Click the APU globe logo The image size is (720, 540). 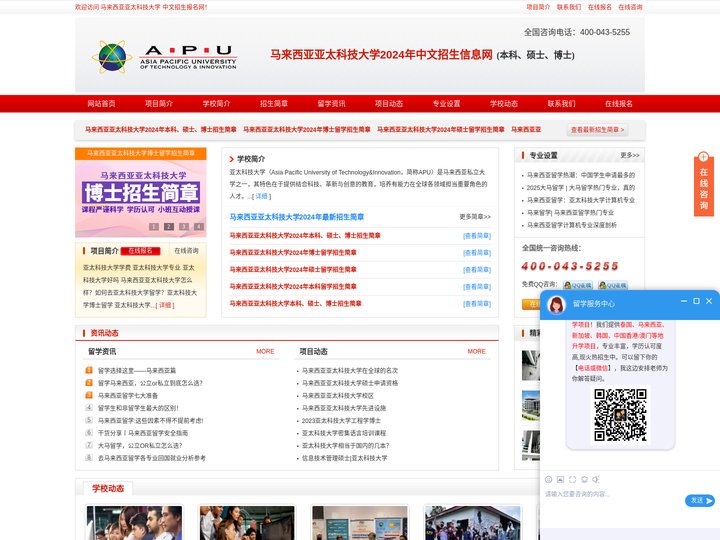pyautogui.click(x=112, y=57)
